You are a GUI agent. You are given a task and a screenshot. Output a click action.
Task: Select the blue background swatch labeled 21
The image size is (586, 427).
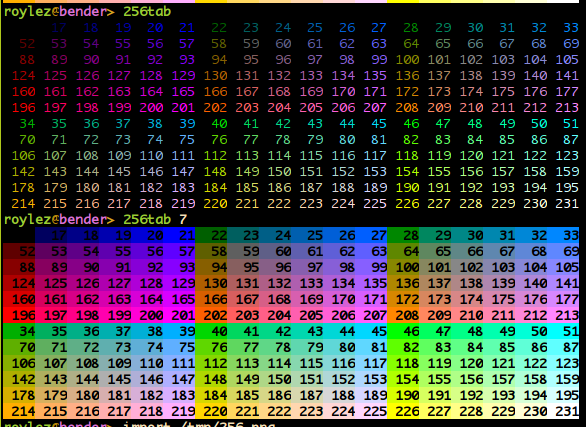[179, 235]
